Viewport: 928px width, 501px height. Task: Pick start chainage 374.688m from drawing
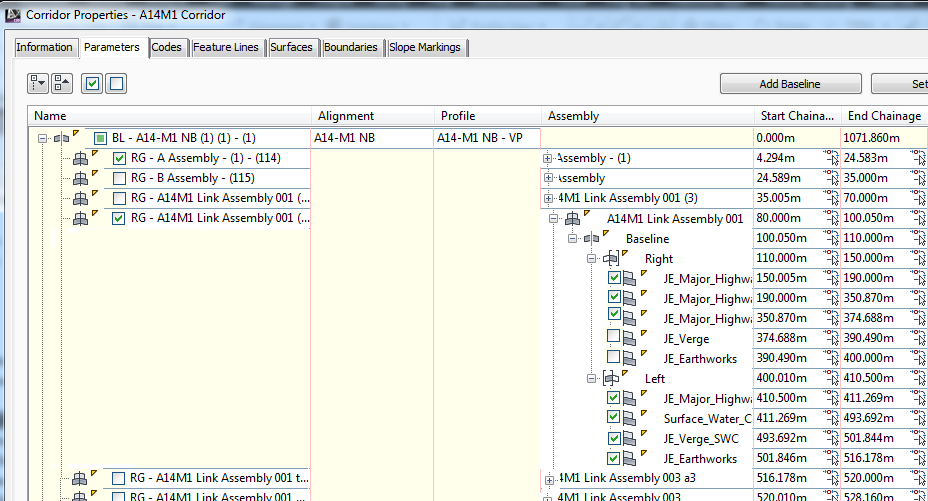click(x=831, y=338)
